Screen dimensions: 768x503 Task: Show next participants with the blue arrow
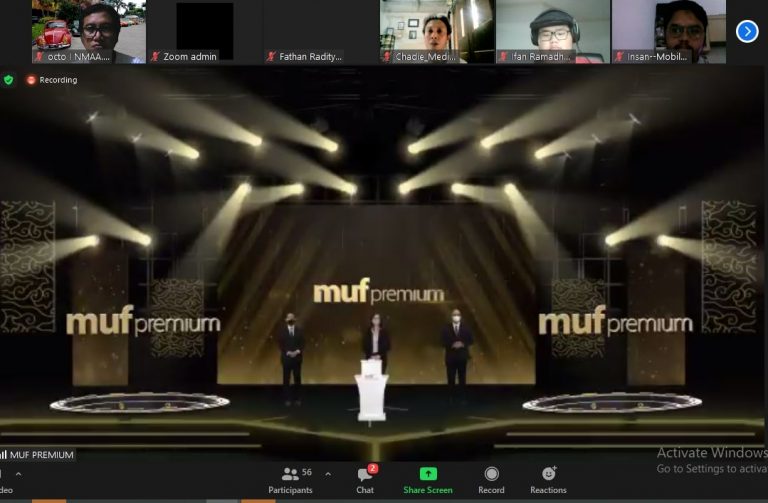coord(747,32)
